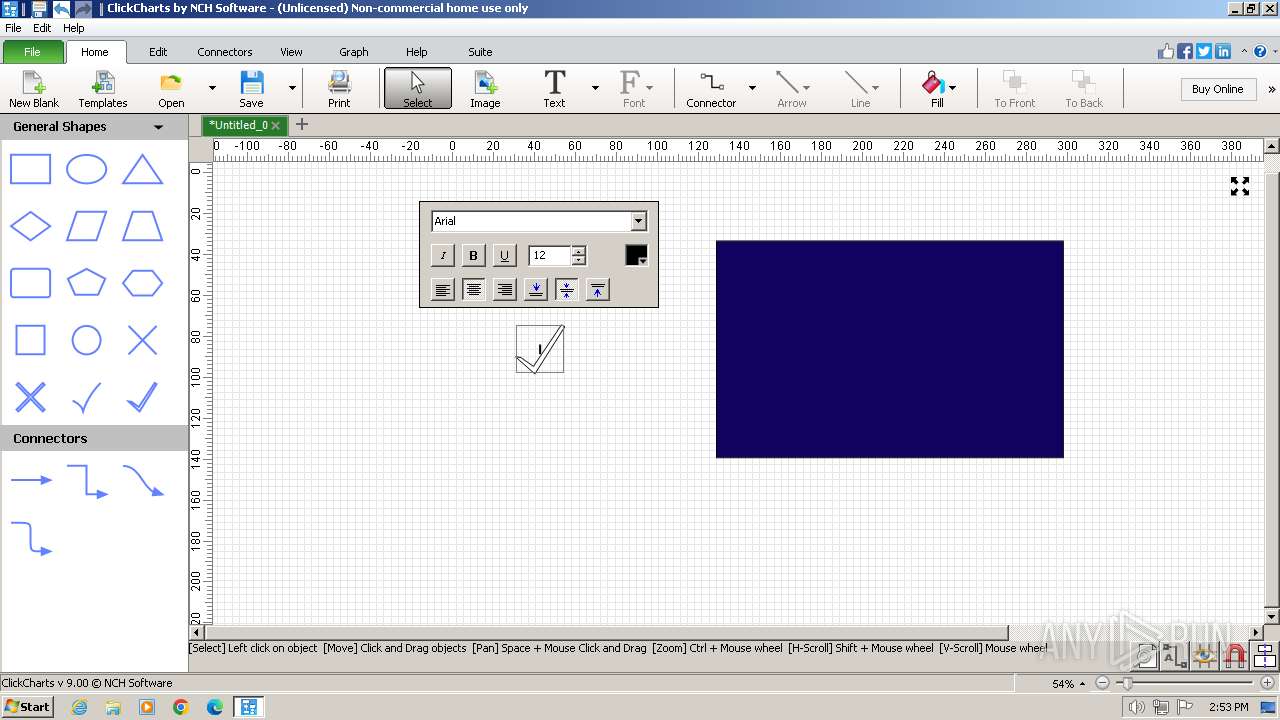Screen dimensions: 1280x720
Task: Switch to the Connectors ribbon tab
Action: click(x=225, y=52)
